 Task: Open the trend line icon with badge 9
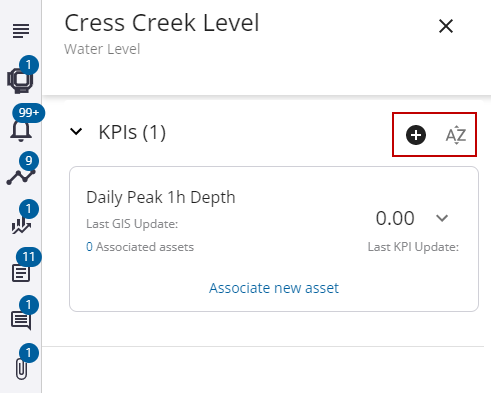click(21, 176)
